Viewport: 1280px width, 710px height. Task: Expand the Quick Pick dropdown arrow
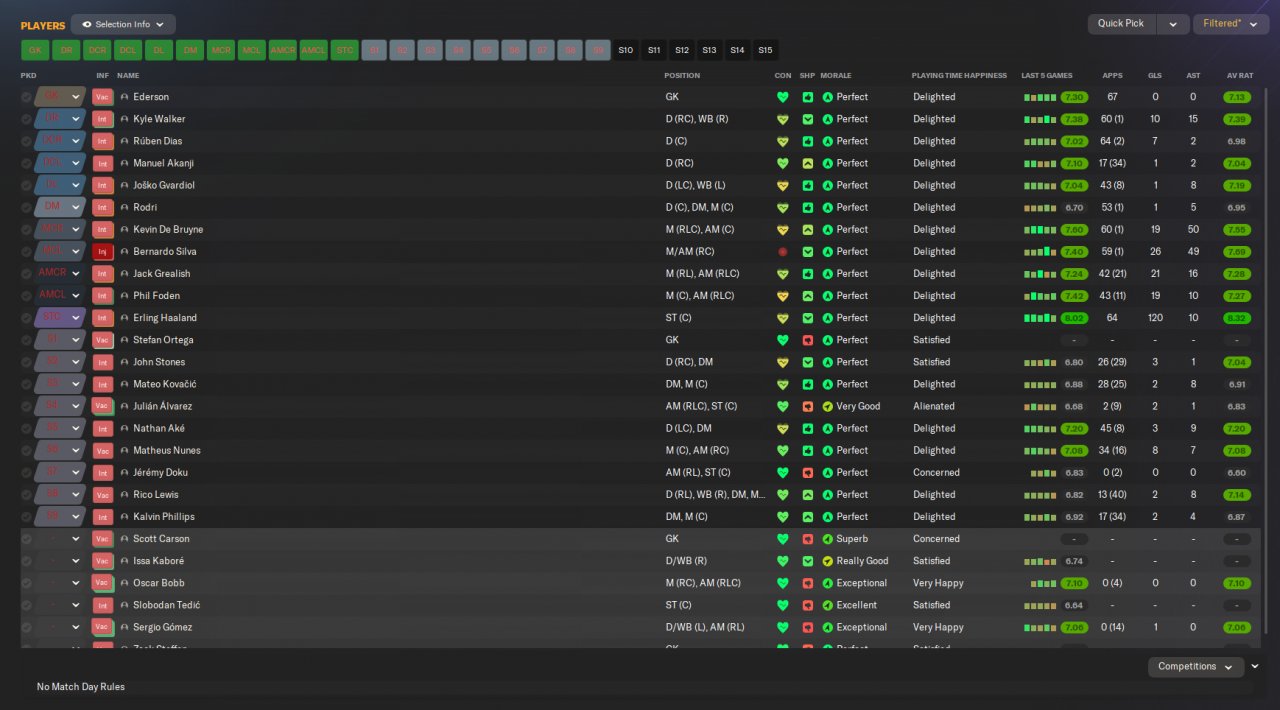[1174, 24]
